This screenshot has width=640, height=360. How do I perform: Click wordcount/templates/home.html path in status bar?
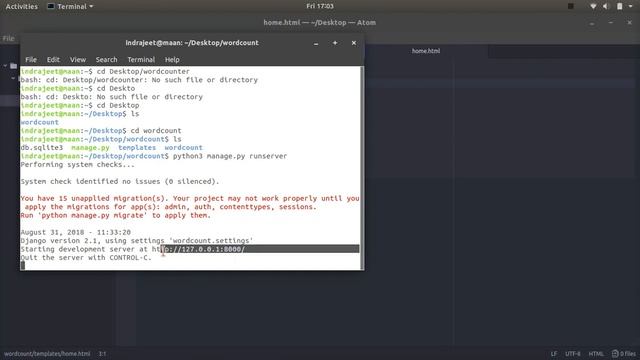click(x=47, y=354)
